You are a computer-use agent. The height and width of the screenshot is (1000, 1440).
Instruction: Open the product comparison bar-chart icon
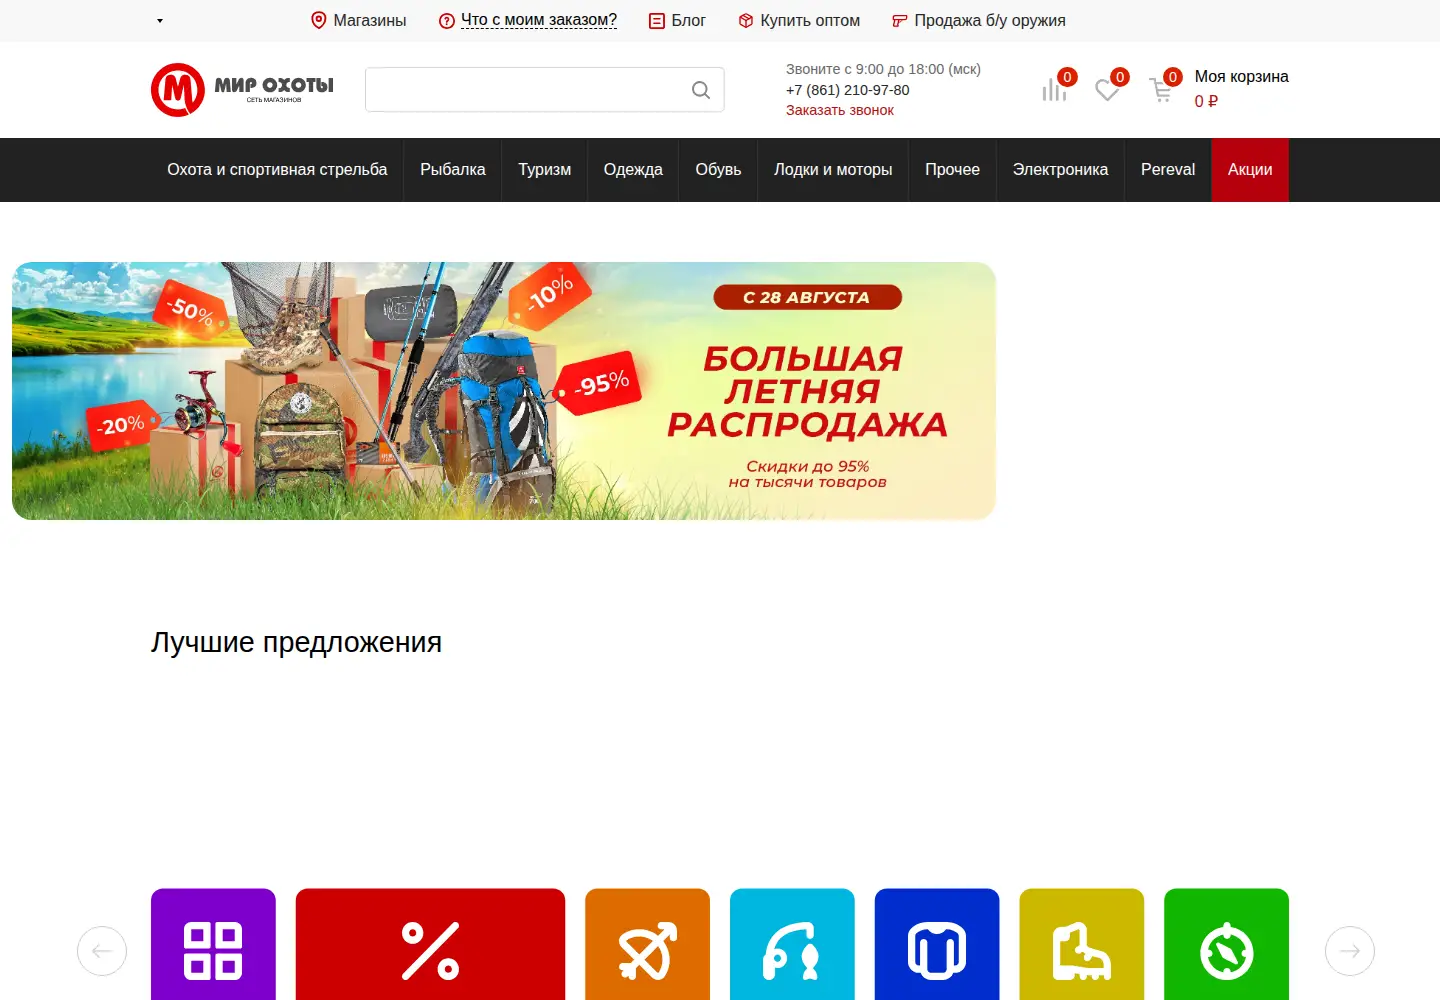coord(1054,90)
